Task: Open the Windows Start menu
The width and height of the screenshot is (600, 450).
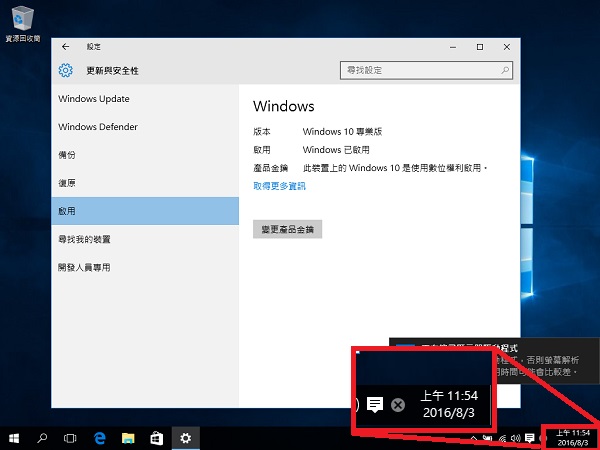Action: click(14, 438)
